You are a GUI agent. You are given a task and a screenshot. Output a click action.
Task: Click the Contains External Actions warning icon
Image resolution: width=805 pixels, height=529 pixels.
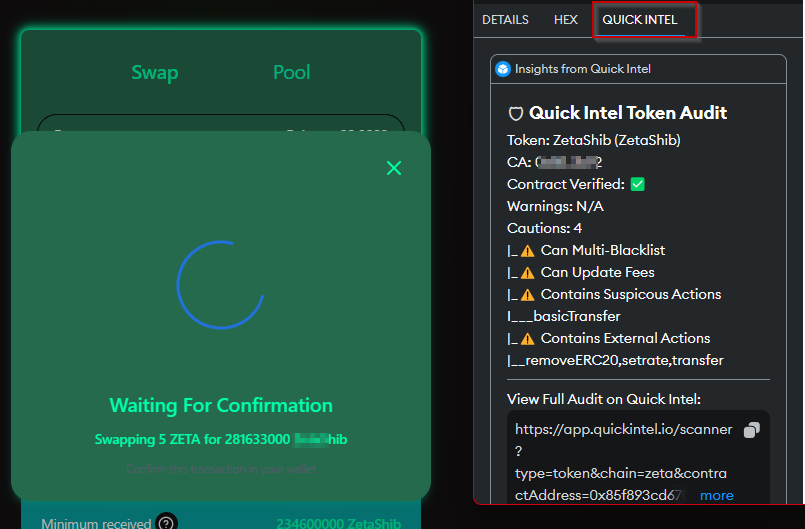click(x=527, y=339)
